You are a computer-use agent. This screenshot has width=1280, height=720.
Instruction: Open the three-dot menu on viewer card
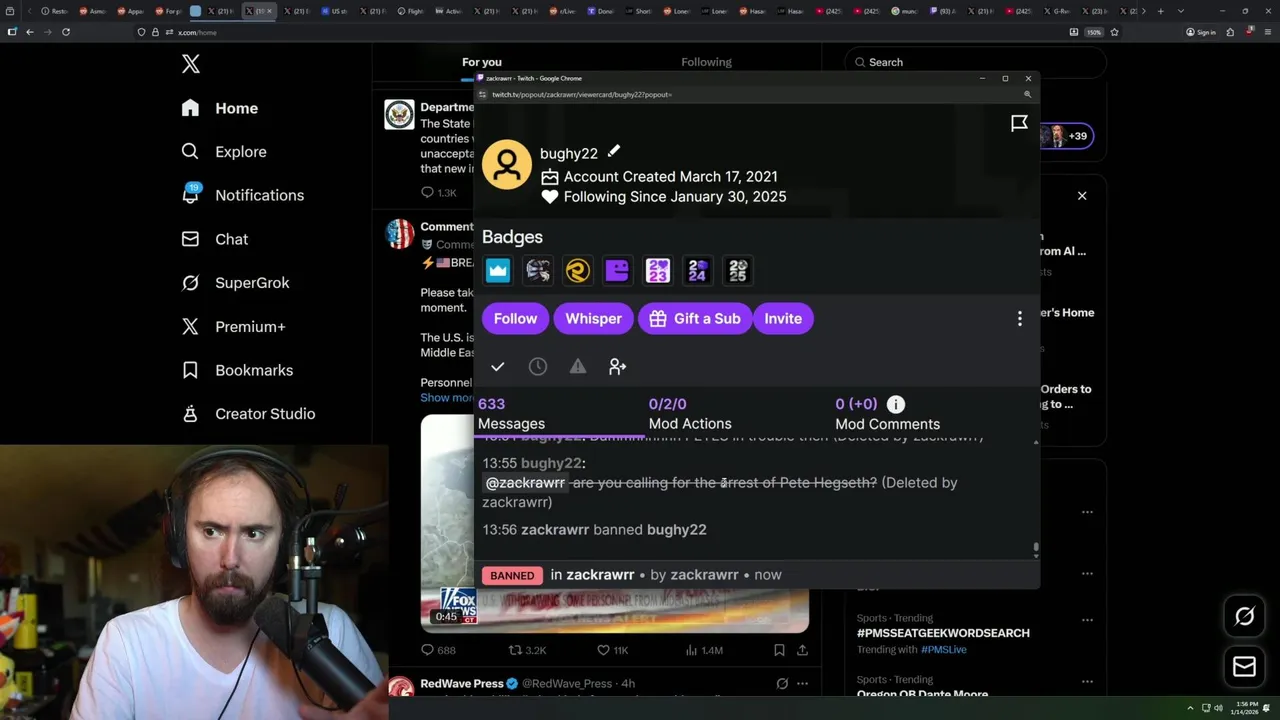tap(1020, 318)
